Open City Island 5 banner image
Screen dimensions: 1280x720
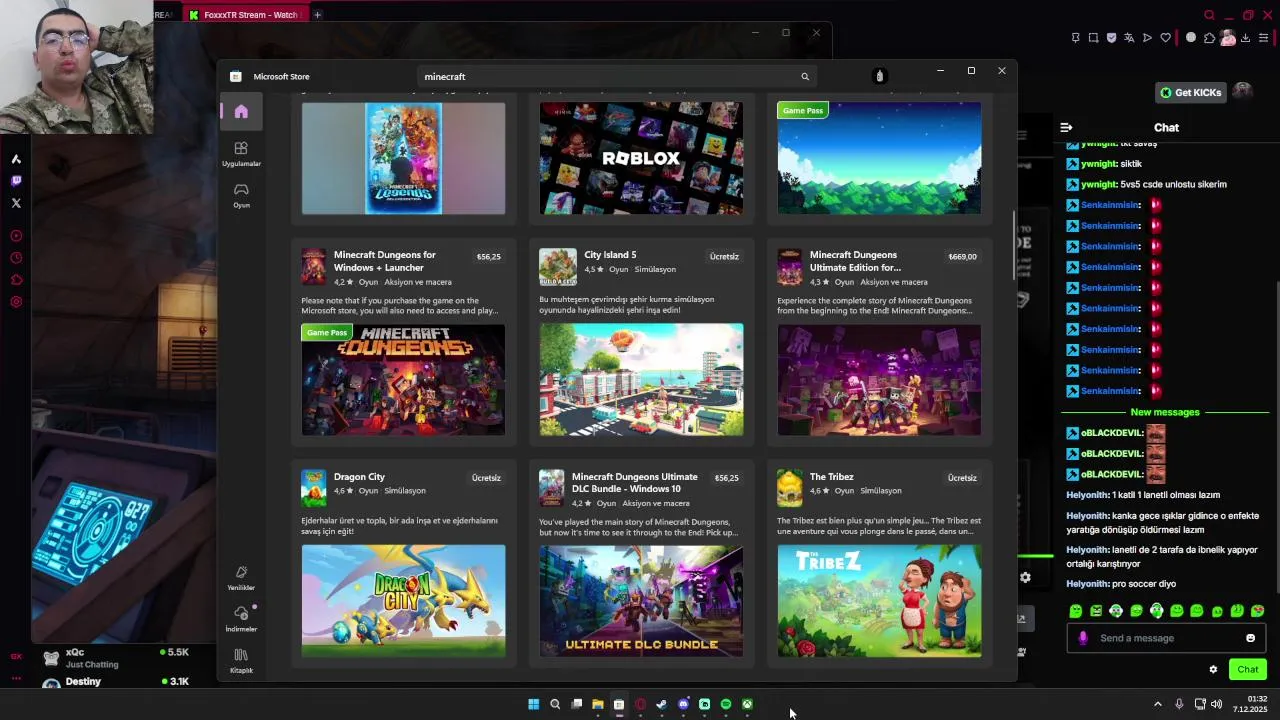(641, 380)
